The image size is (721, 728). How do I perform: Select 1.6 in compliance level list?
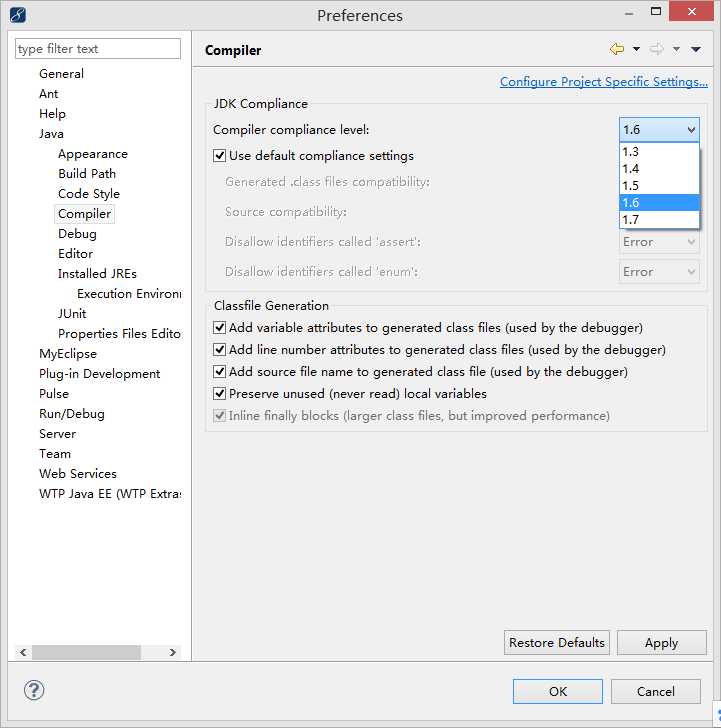coord(659,203)
